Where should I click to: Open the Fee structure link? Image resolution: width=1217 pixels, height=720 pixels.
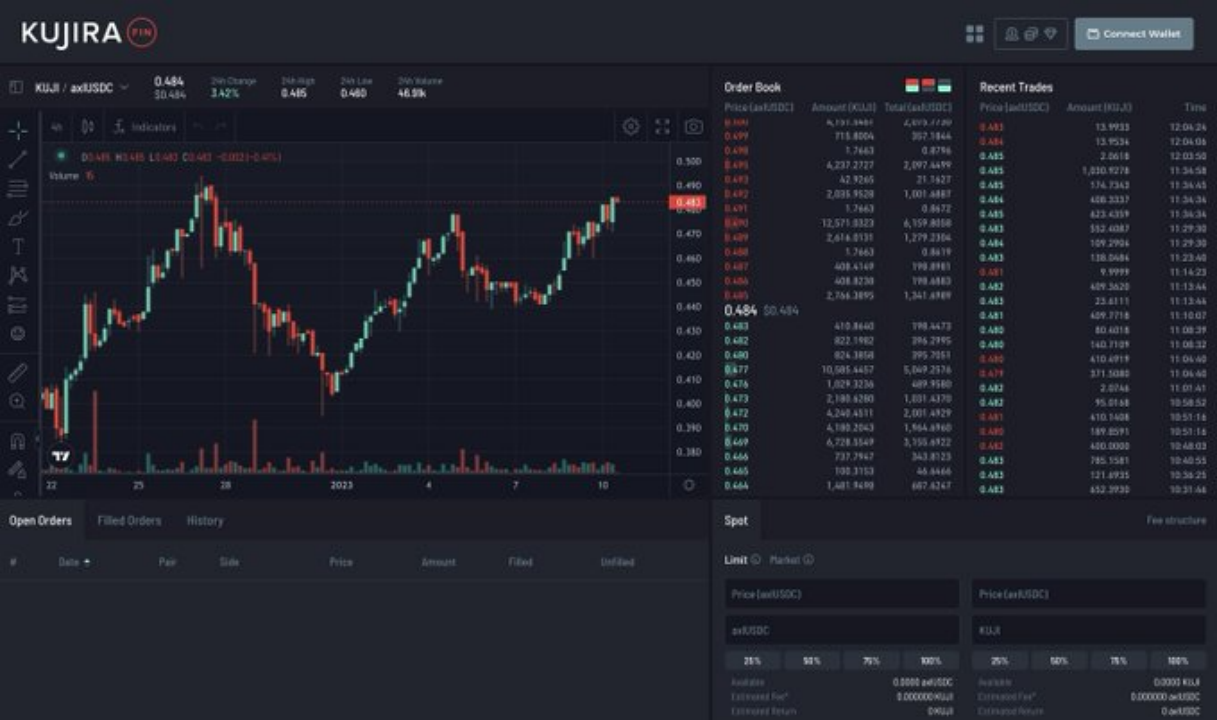1176,521
